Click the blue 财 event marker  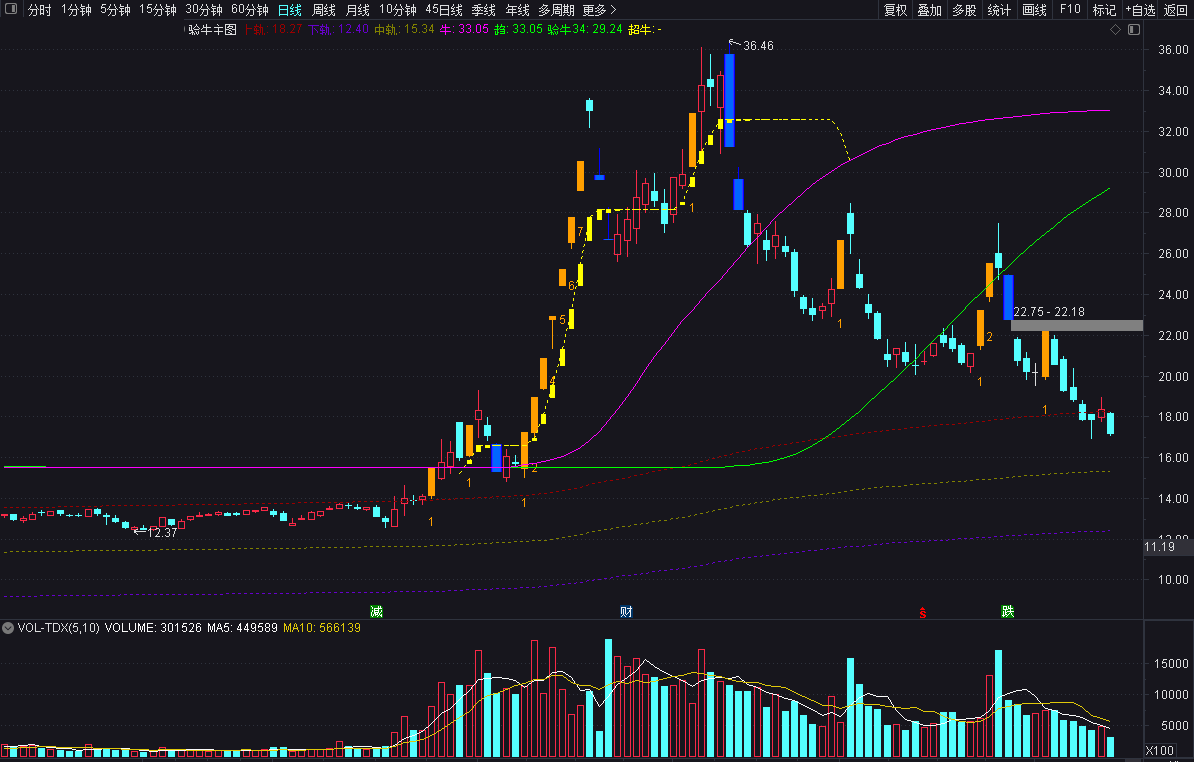point(626,611)
